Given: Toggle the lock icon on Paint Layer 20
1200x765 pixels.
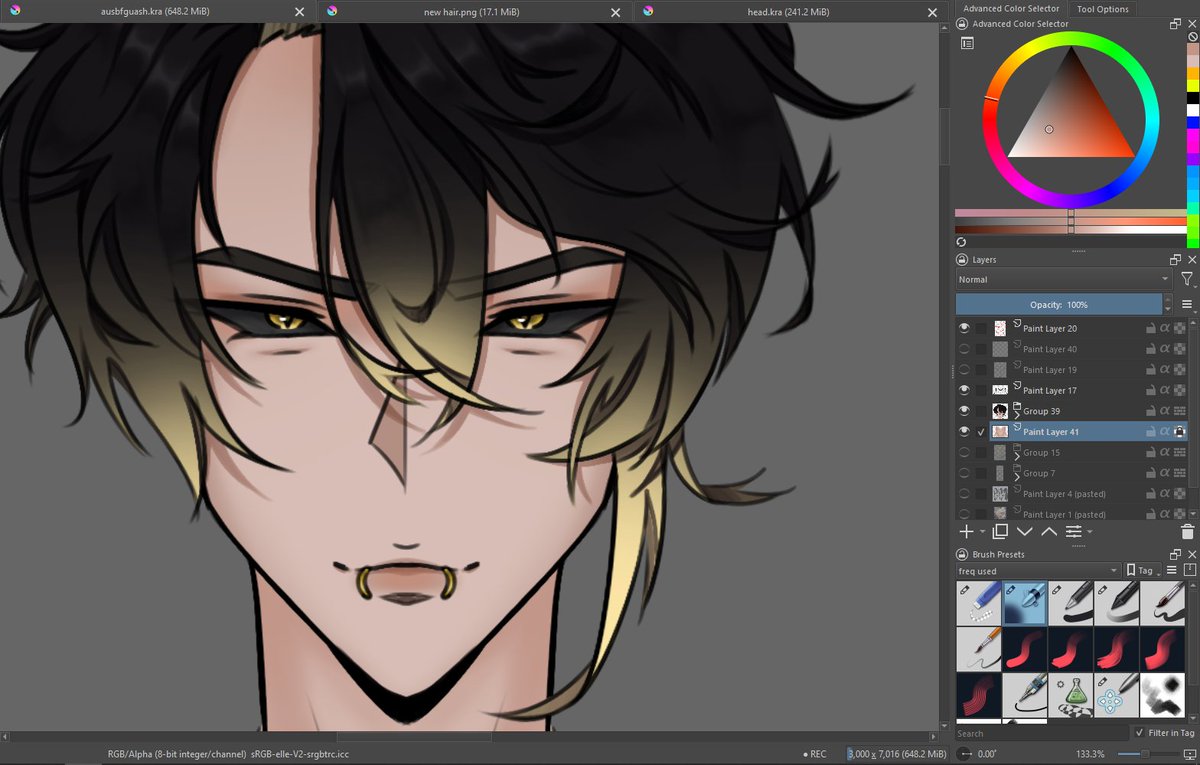Looking at the screenshot, I should tap(1151, 328).
